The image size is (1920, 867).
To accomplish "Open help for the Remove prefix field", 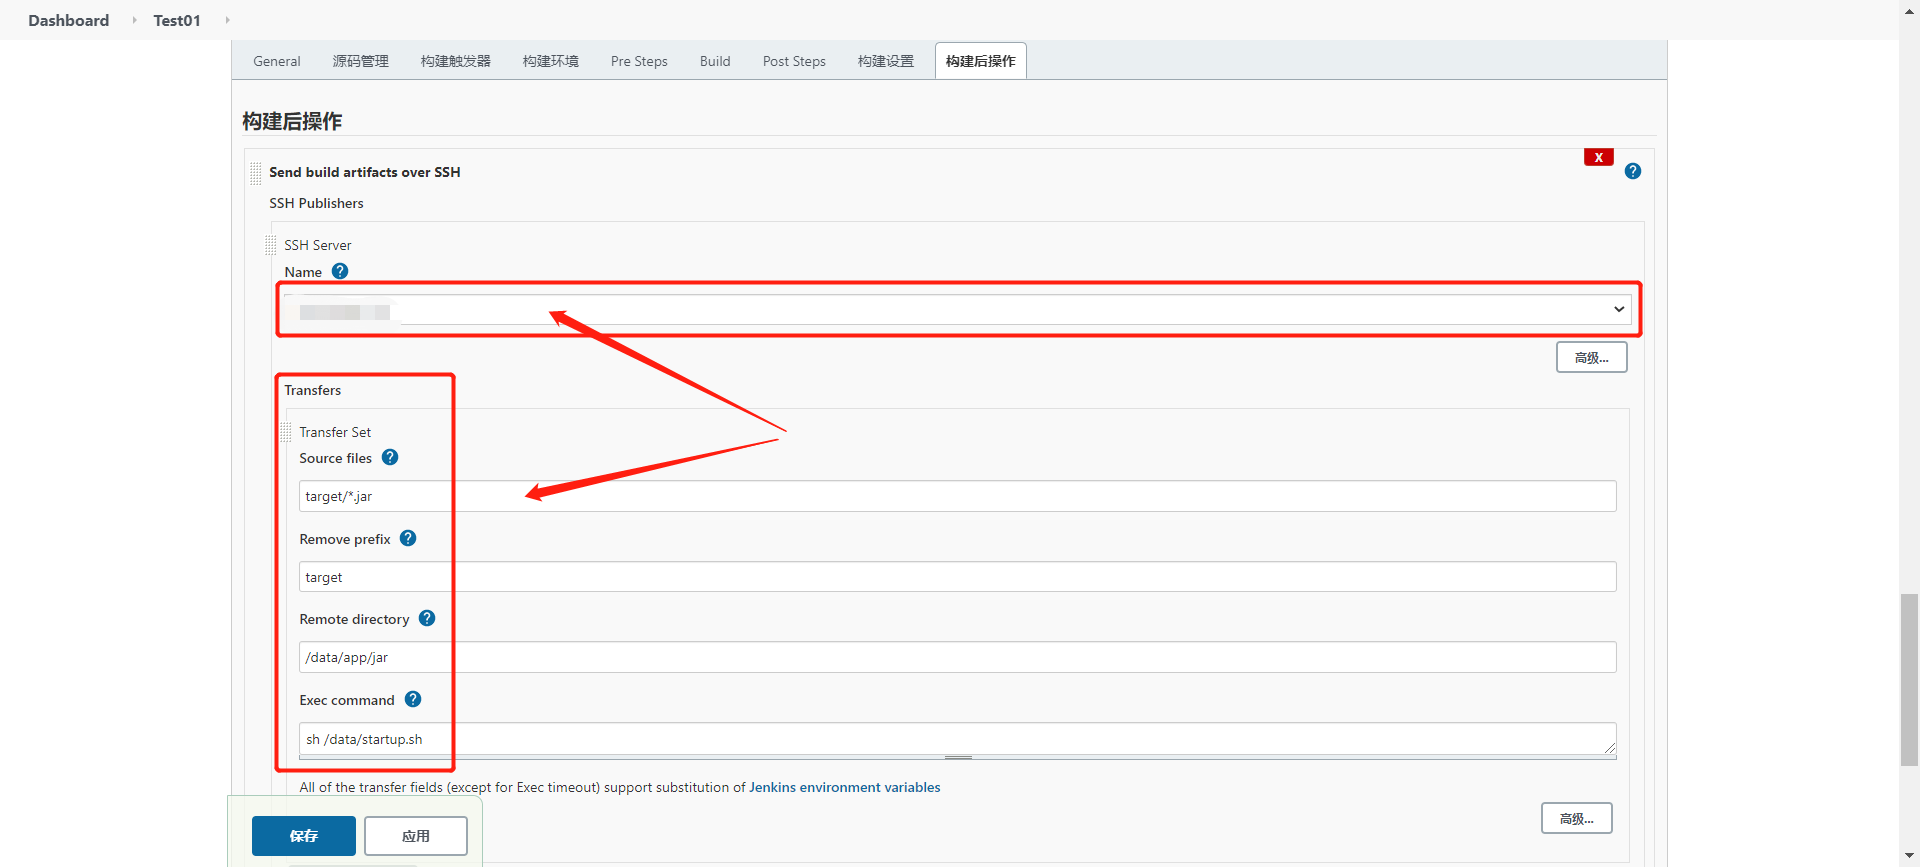I will pyautogui.click(x=408, y=538).
